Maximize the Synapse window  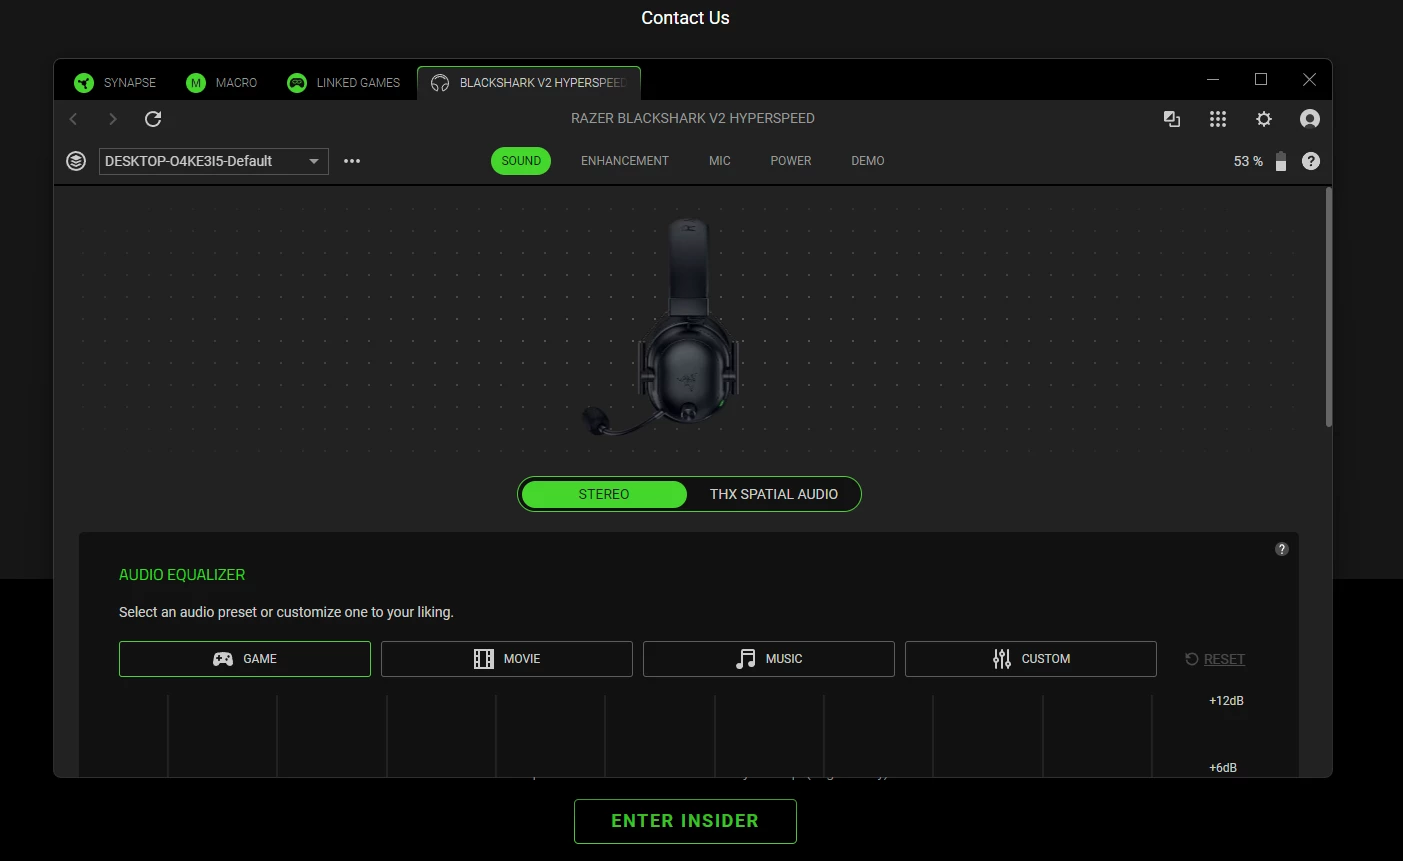tap(1261, 79)
